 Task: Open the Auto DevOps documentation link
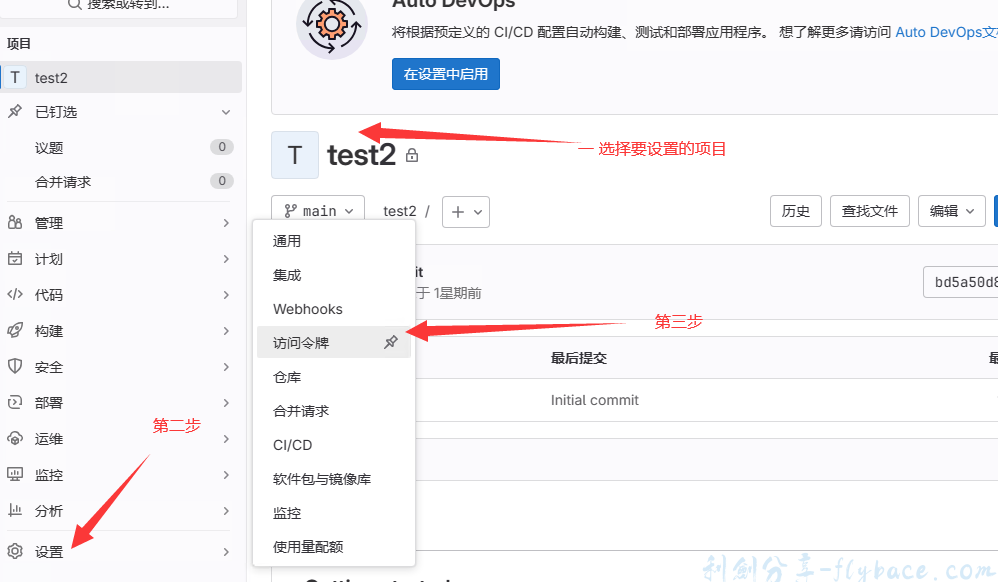coord(946,32)
